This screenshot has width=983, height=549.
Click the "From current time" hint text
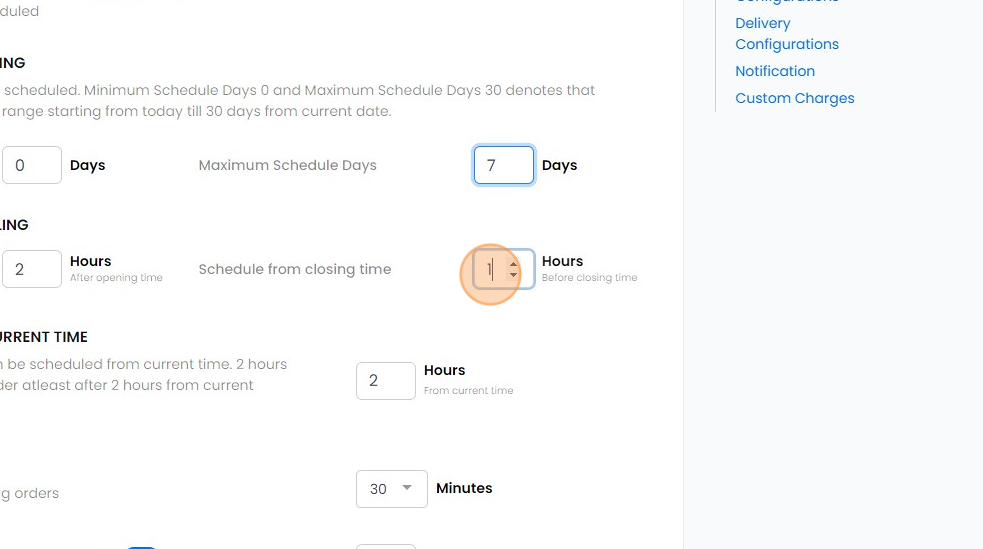[x=468, y=391]
